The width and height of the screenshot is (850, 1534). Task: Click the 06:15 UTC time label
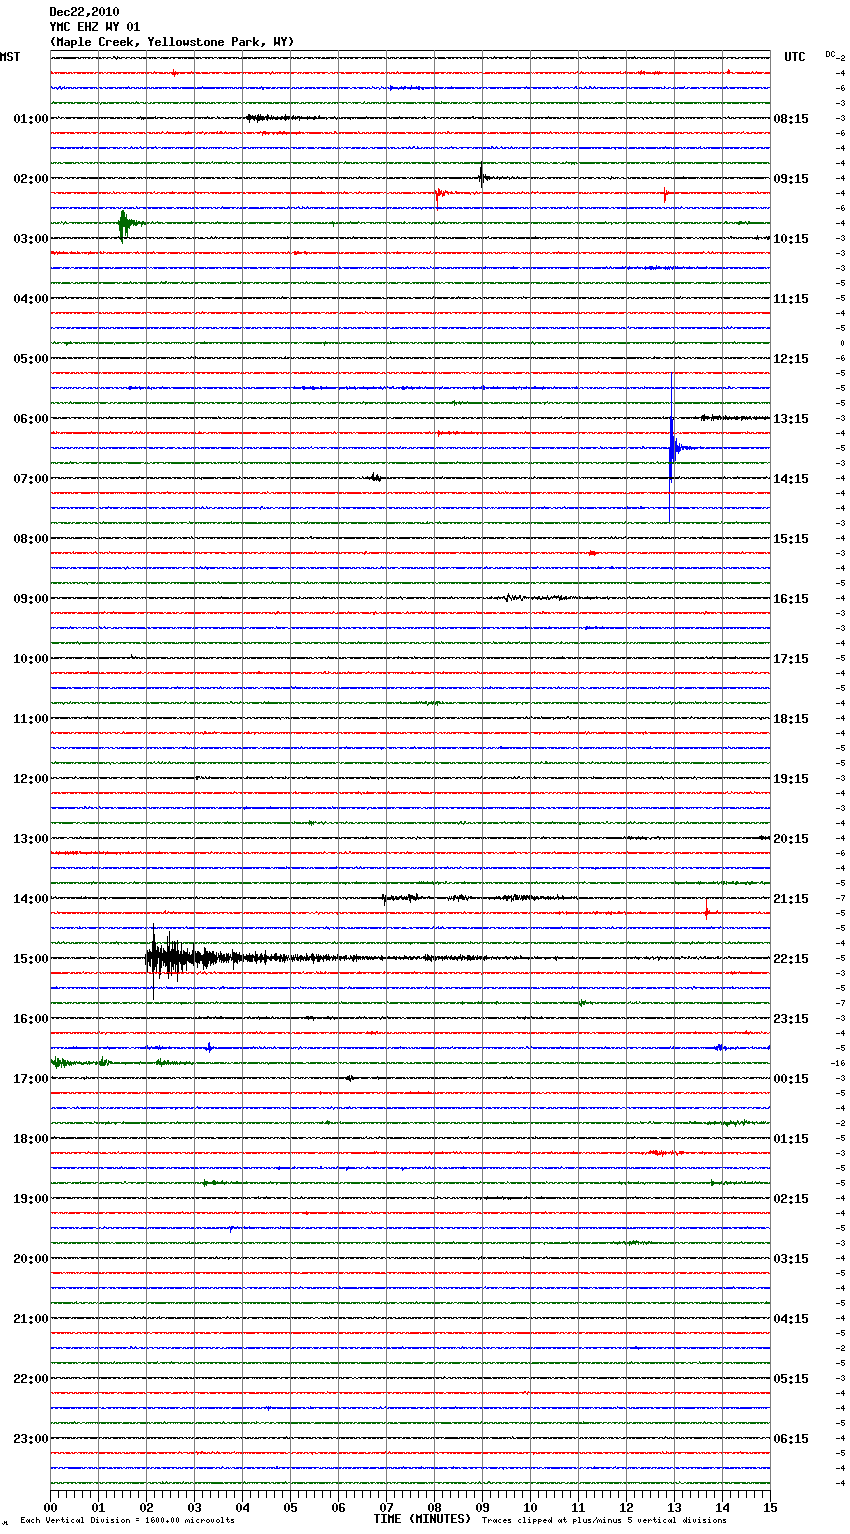pos(791,1439)
